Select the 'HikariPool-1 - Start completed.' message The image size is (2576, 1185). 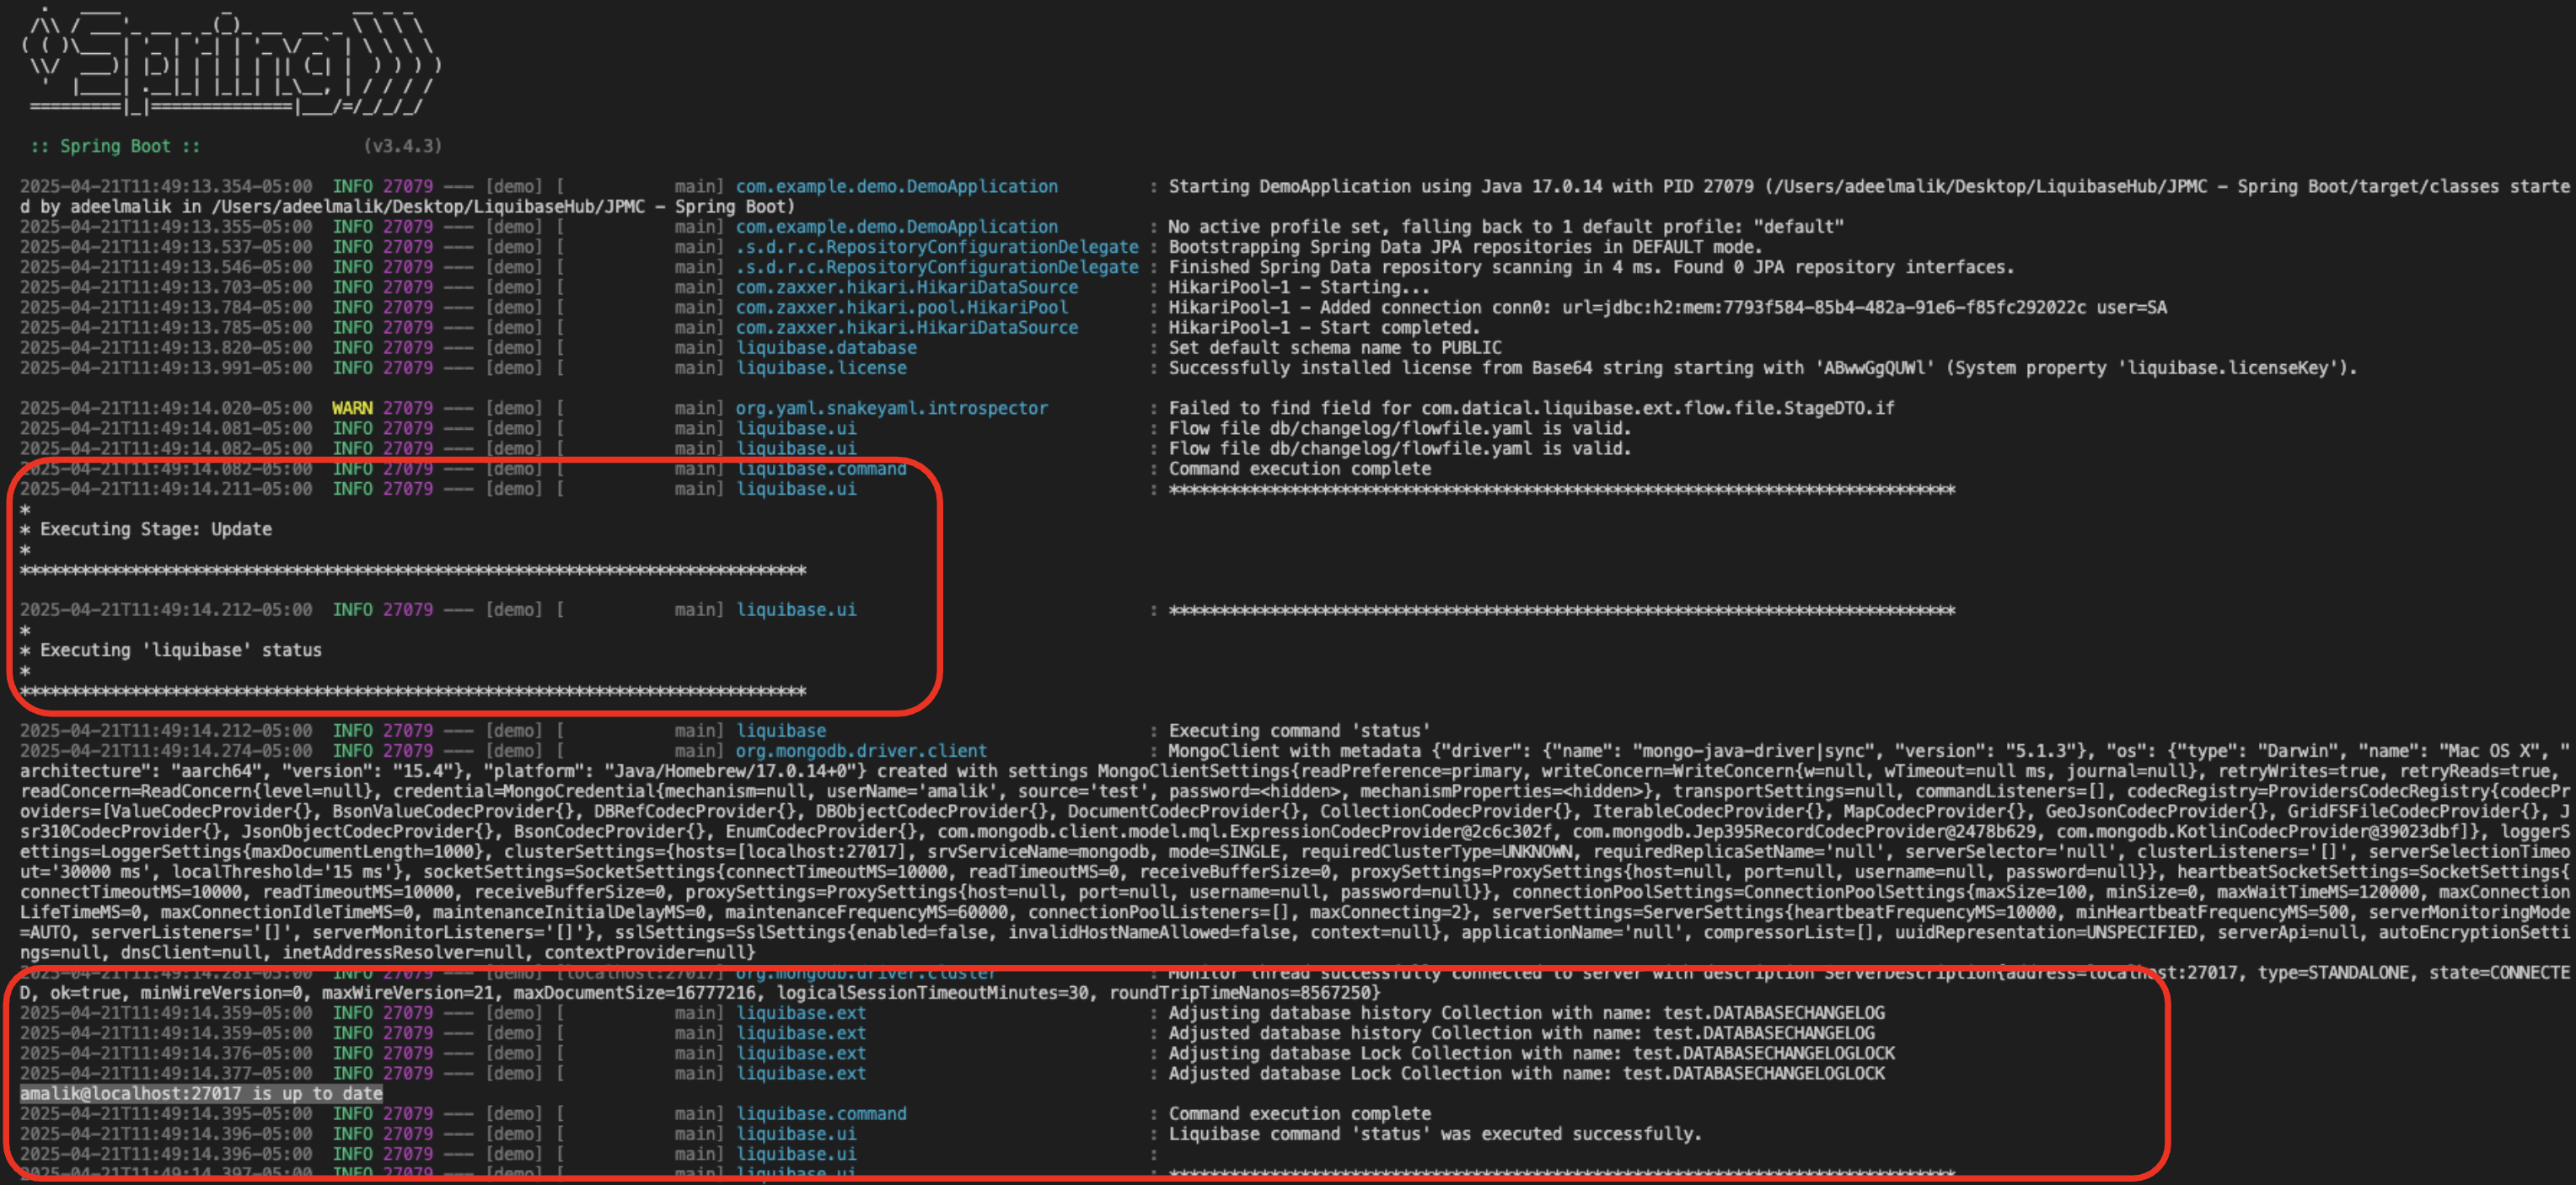(1324, 327)
